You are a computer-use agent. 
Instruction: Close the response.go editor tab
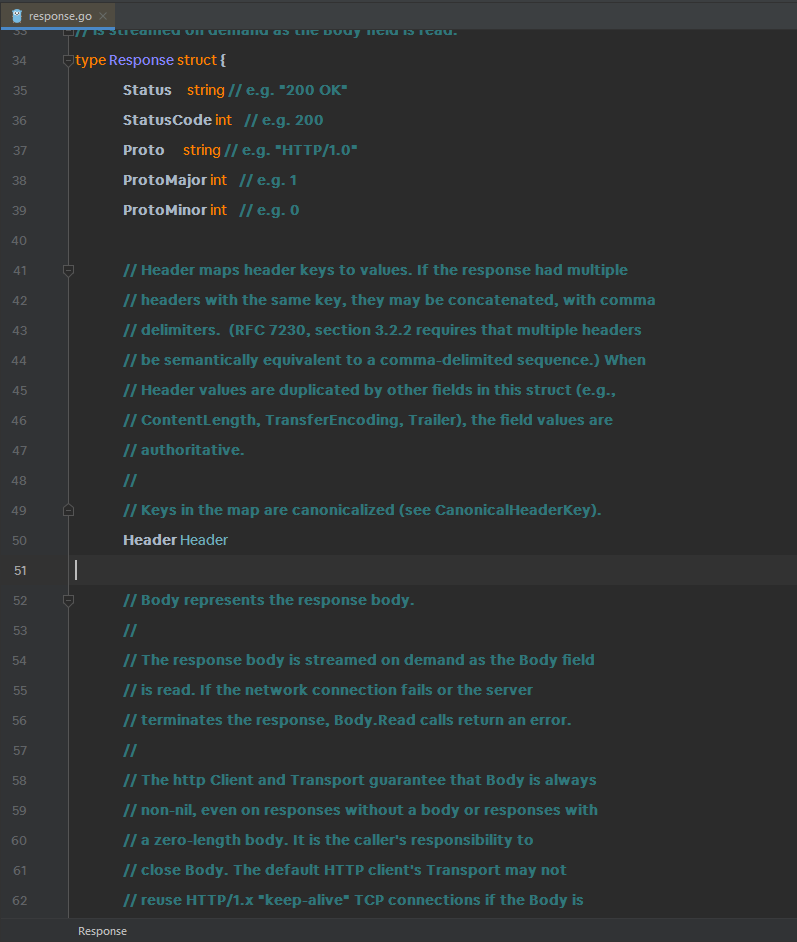pyautogui.click(x=103, y=16)
